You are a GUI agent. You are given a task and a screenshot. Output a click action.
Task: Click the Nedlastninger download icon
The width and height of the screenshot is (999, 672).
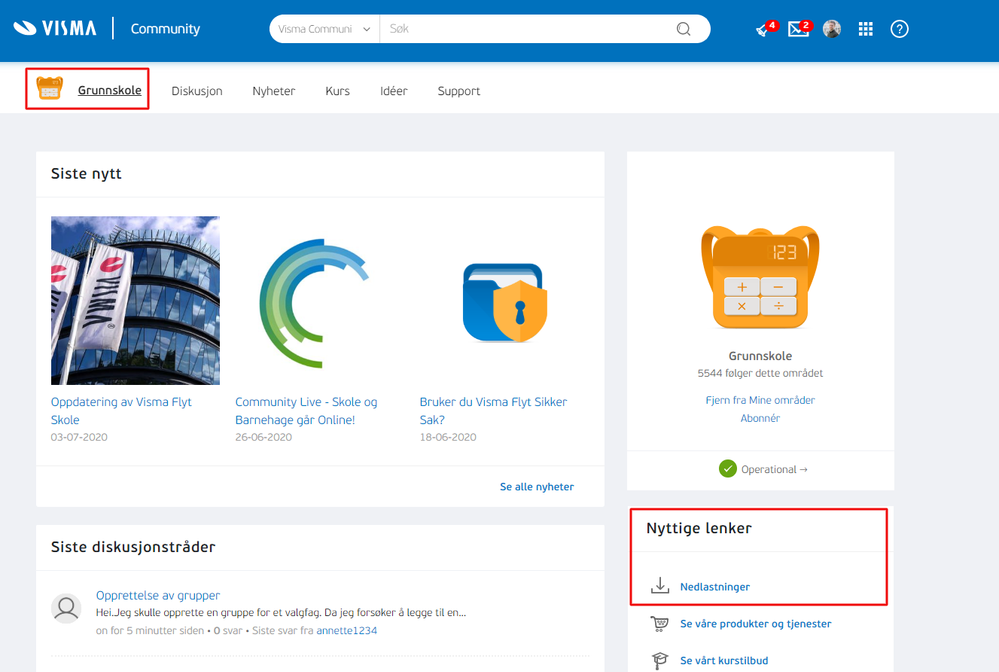pos(660,585)
